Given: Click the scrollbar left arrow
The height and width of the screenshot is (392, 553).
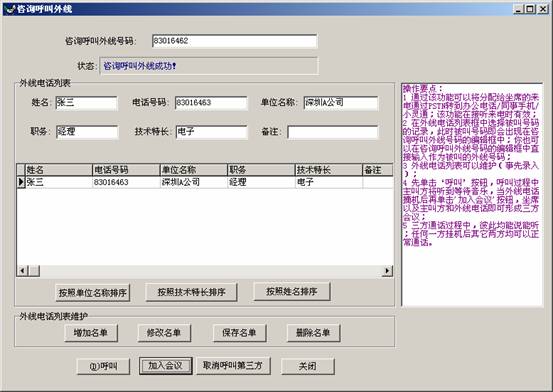Looking at the screenshot, I should (22, 271).
